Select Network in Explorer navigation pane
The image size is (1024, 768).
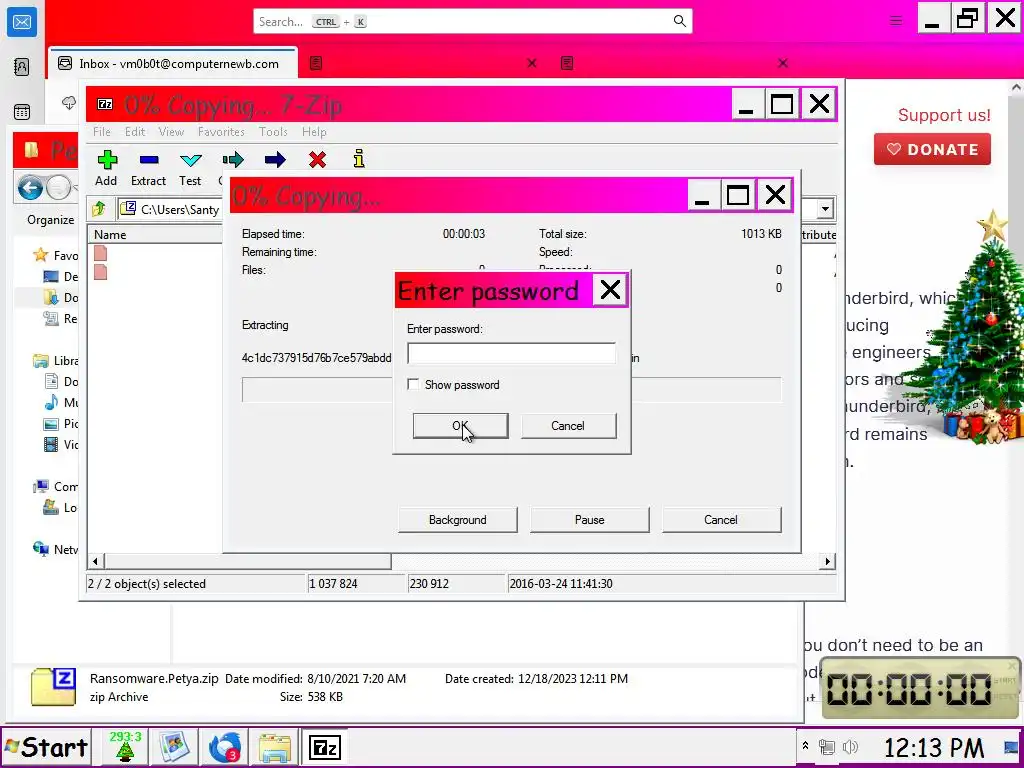(56, 549)
